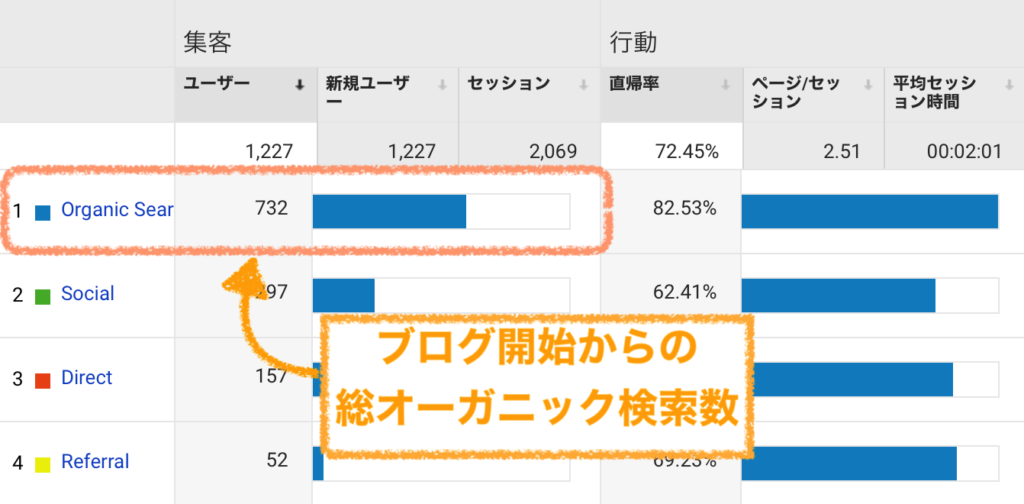Sort by the ページ/セッション column arrow

pyautogui.click(x=868, y=86)
